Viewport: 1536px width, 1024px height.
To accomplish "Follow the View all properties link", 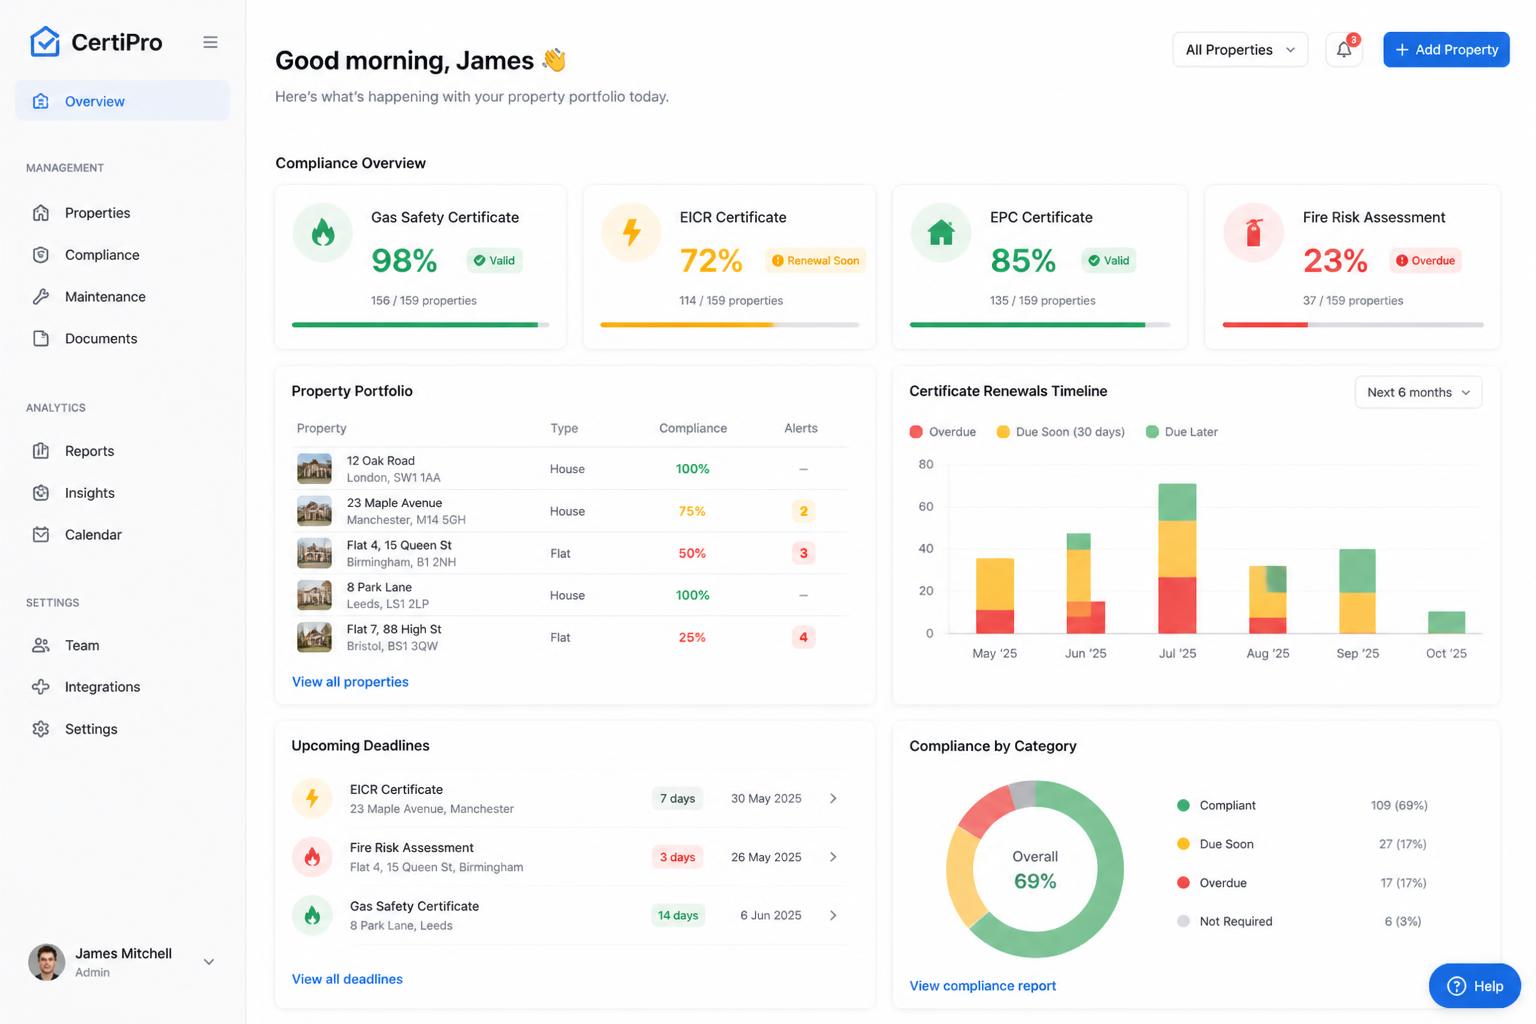I will (x=350, y=682).
